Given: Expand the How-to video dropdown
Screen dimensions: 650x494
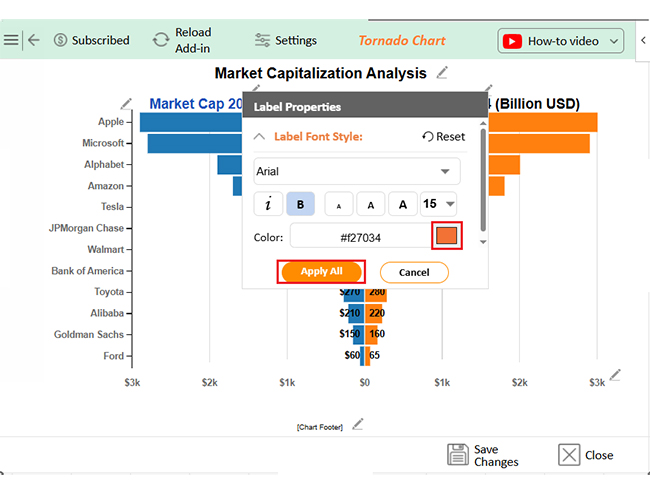Looking at the screenshot, I should [614, 41].
